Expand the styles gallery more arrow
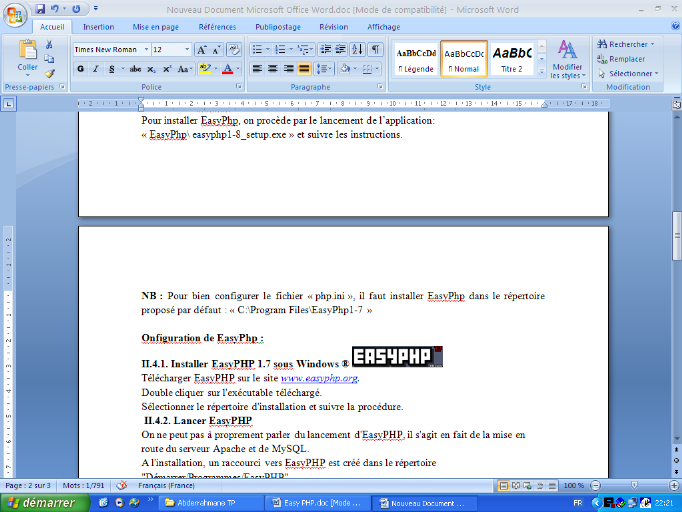The image size is (682, 512). click(542, 73)
